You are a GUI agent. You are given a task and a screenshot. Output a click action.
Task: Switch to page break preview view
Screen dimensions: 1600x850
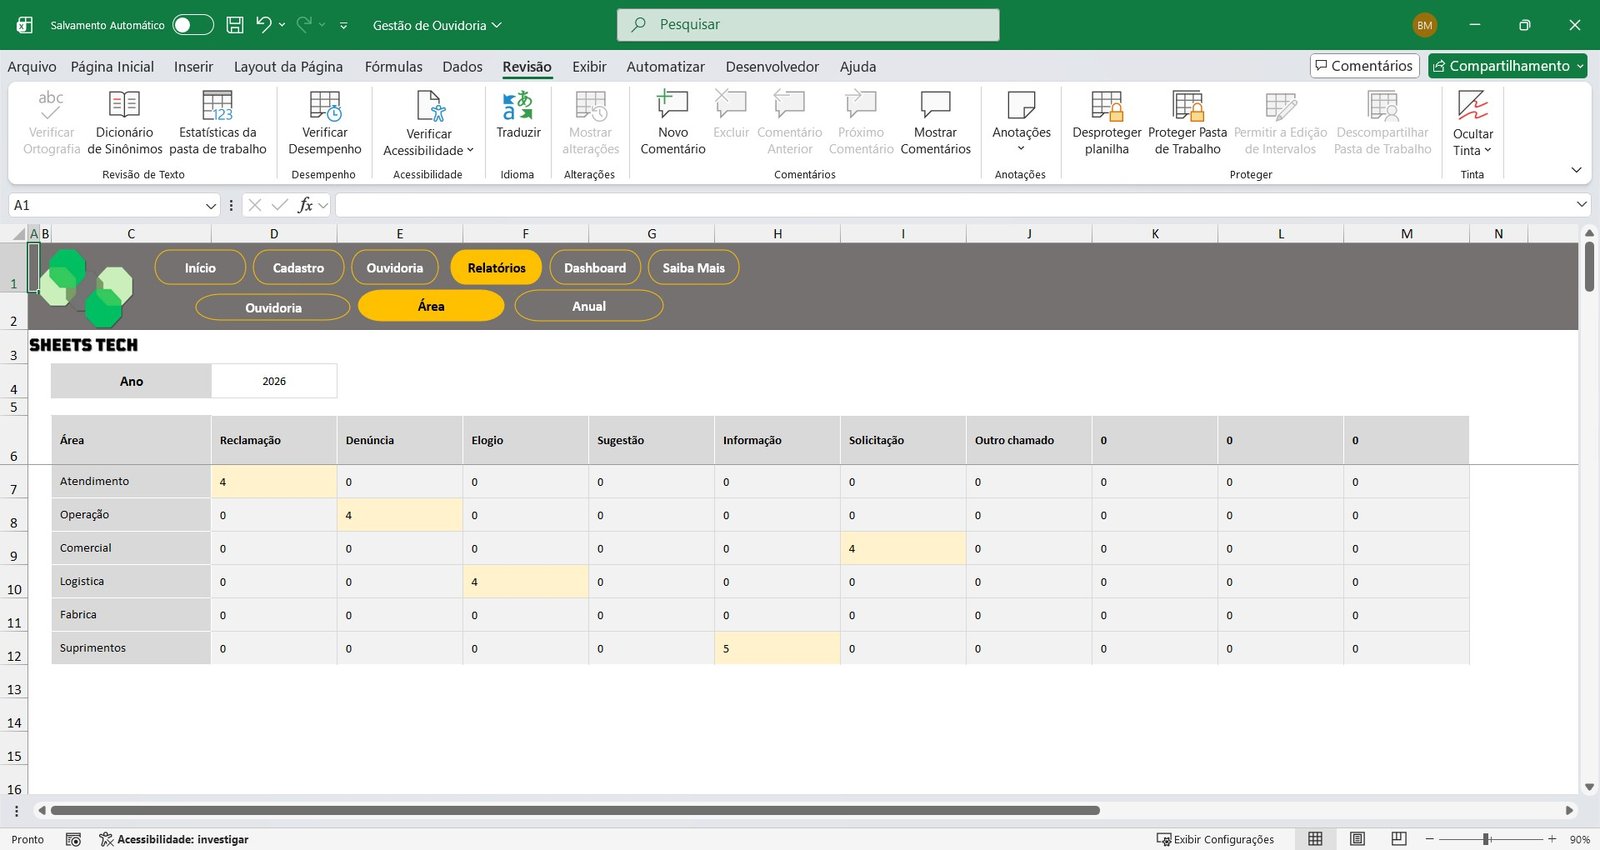point(1399,839)
